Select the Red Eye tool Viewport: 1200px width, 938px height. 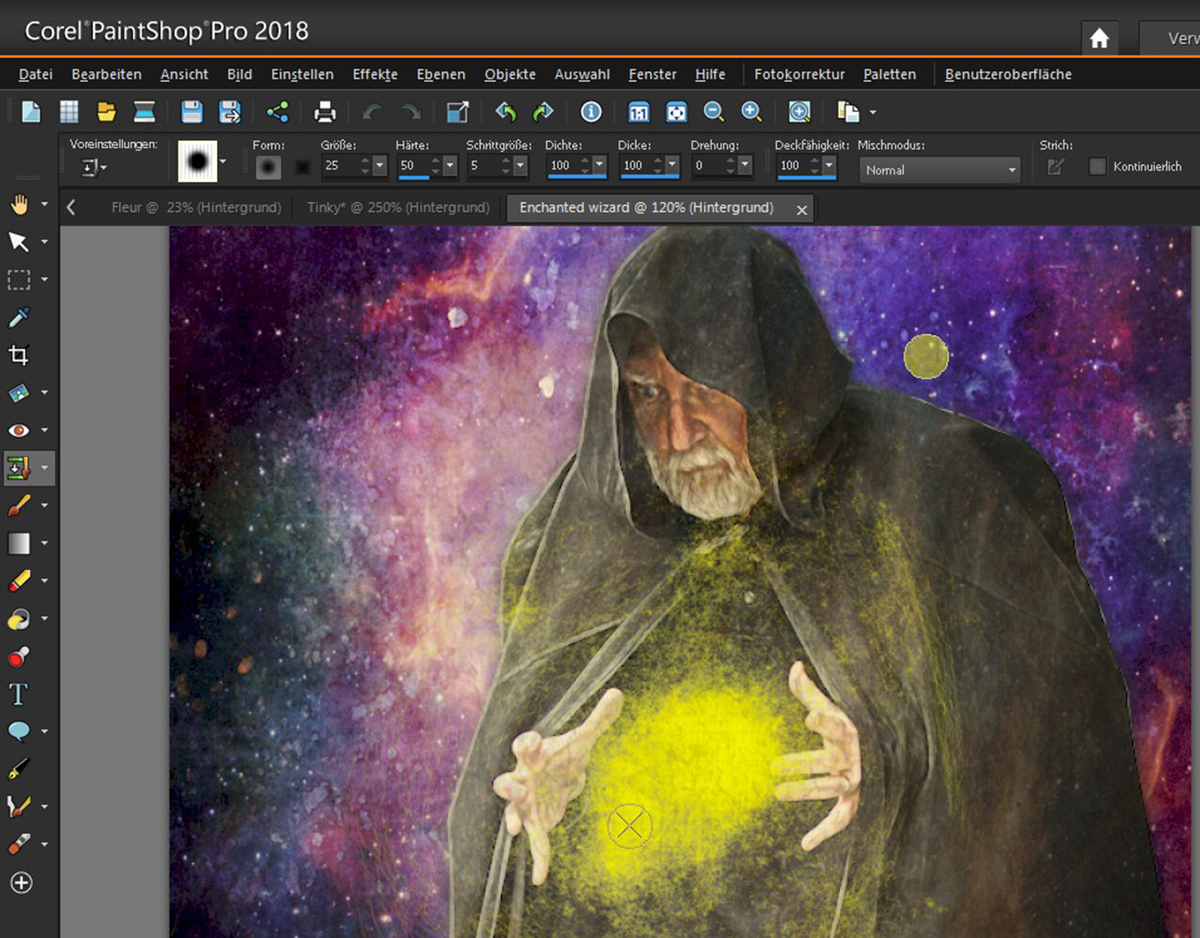coord(19,430)
